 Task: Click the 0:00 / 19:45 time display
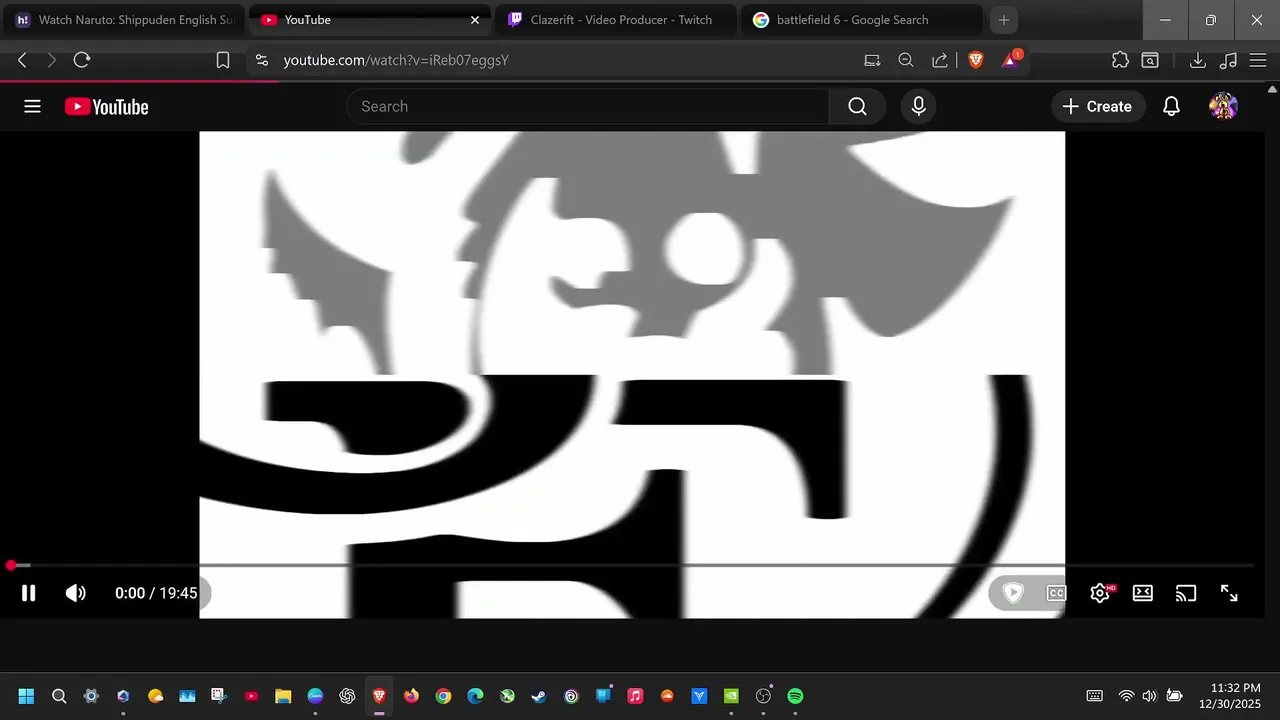click(156, 593)
